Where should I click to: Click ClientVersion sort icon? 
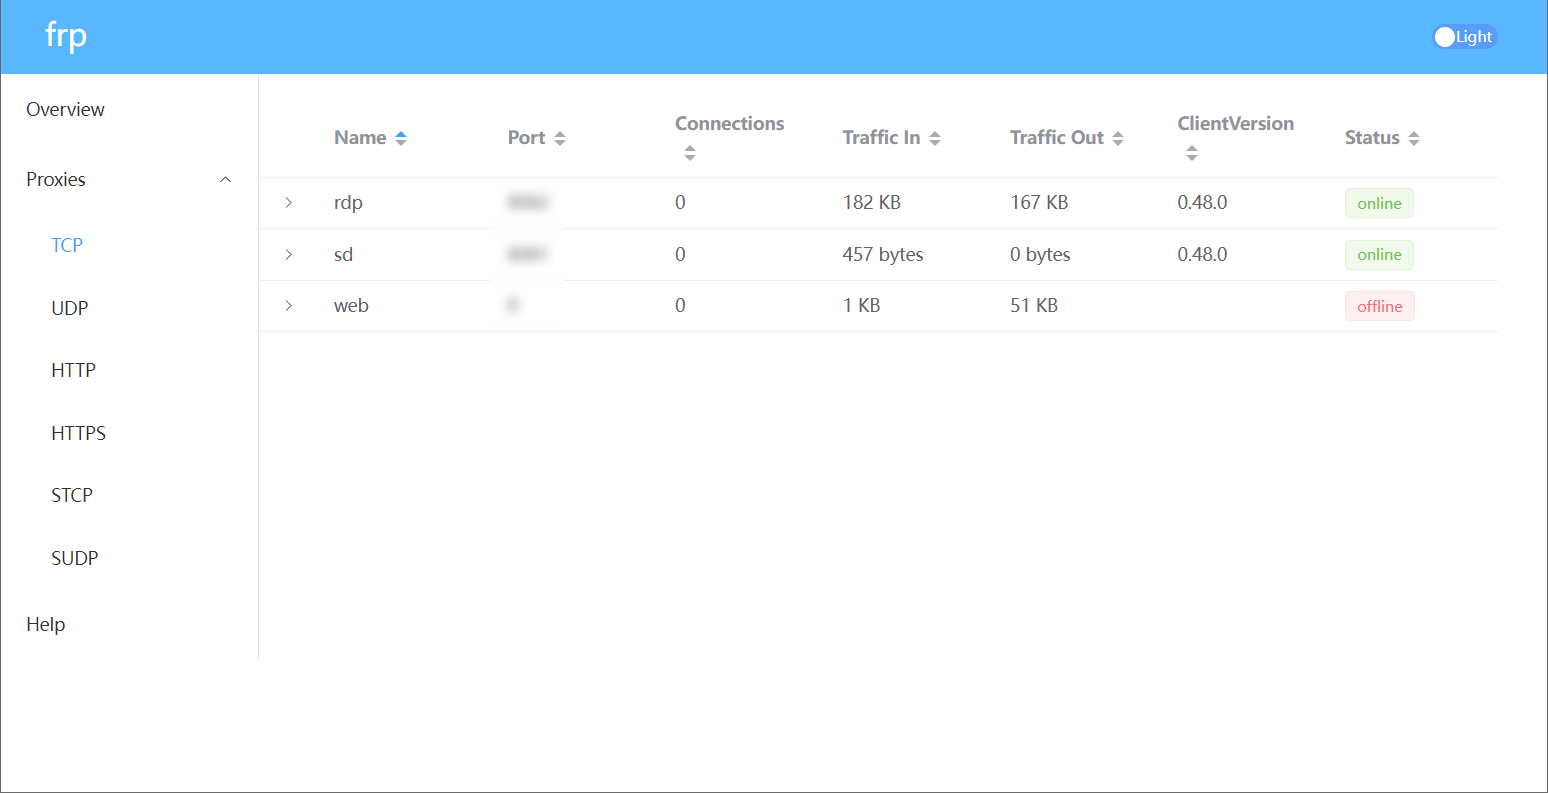1192,153
